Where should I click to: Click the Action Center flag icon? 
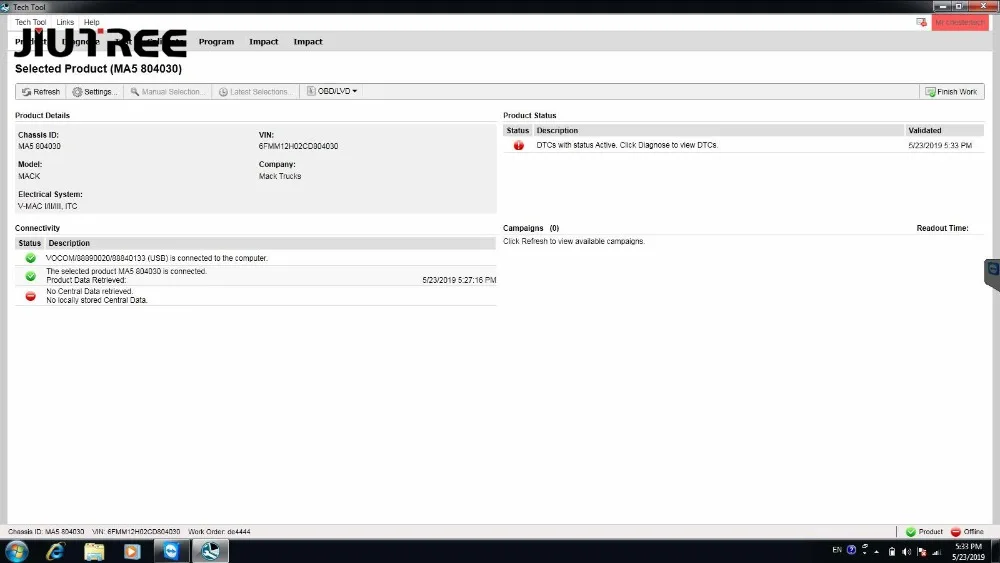[x=922, y=552]
